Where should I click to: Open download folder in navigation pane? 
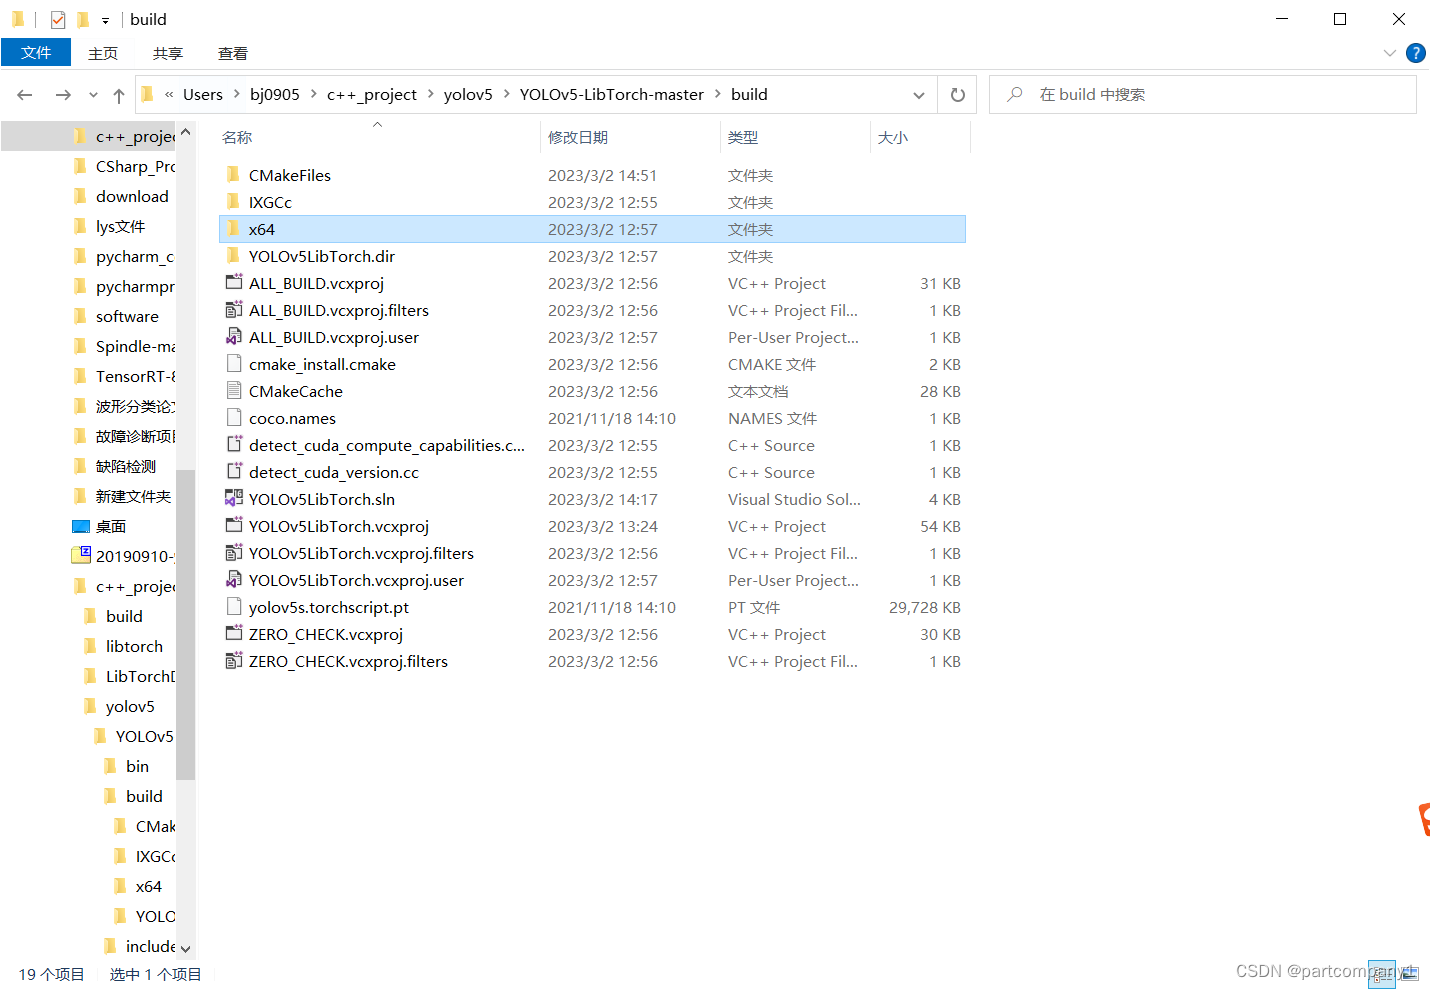(132, 196)
